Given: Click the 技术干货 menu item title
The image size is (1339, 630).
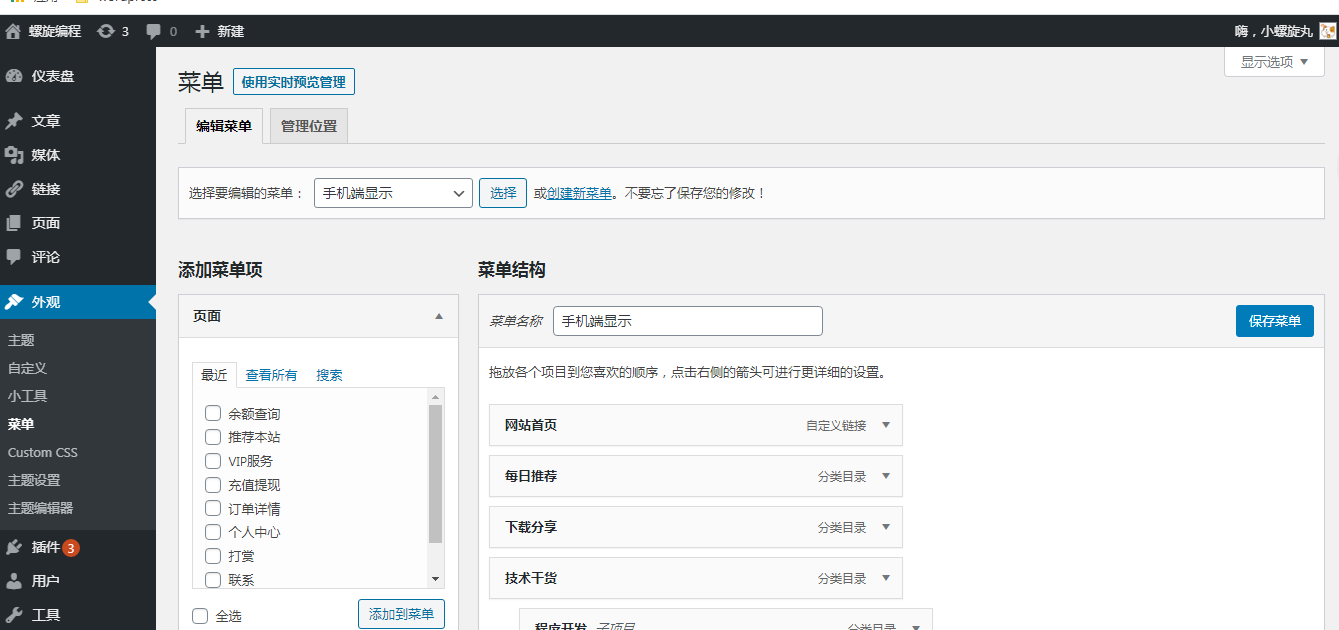Looking at the screenshot, I should 531,578.
